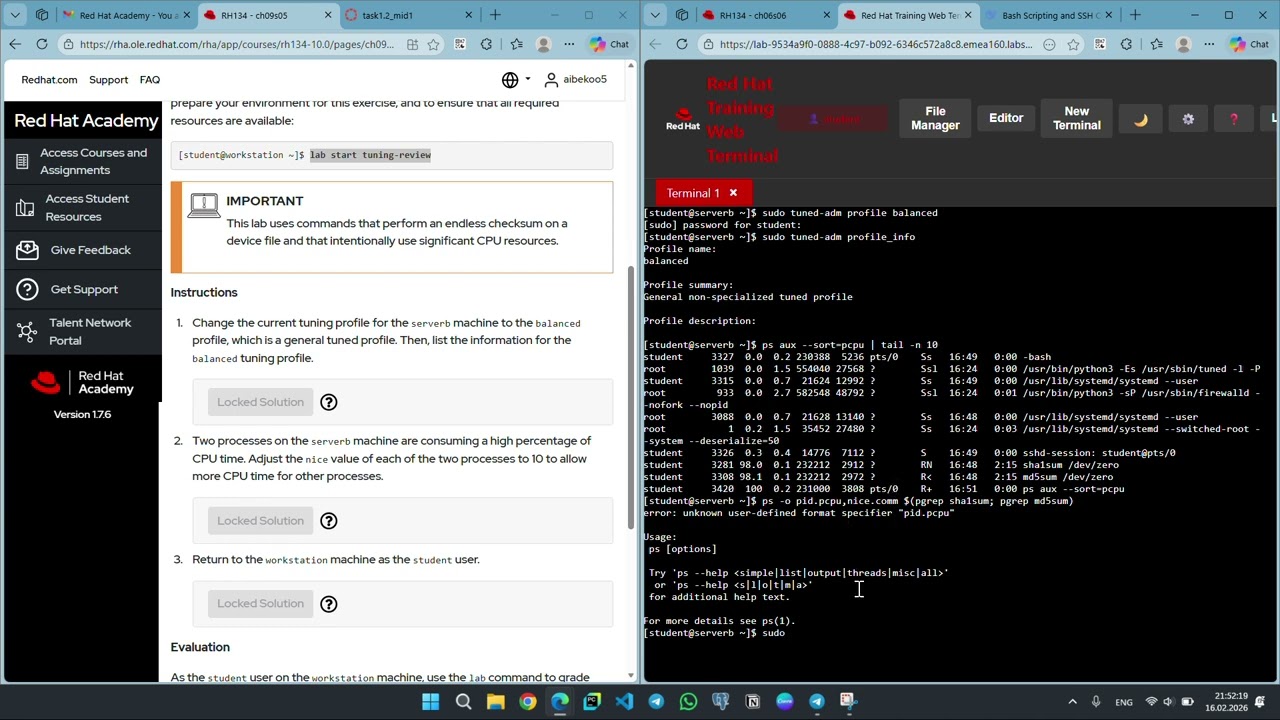Open the terminal help question mark
This screenshot has width=1280, height=720.
(1234, 119)
